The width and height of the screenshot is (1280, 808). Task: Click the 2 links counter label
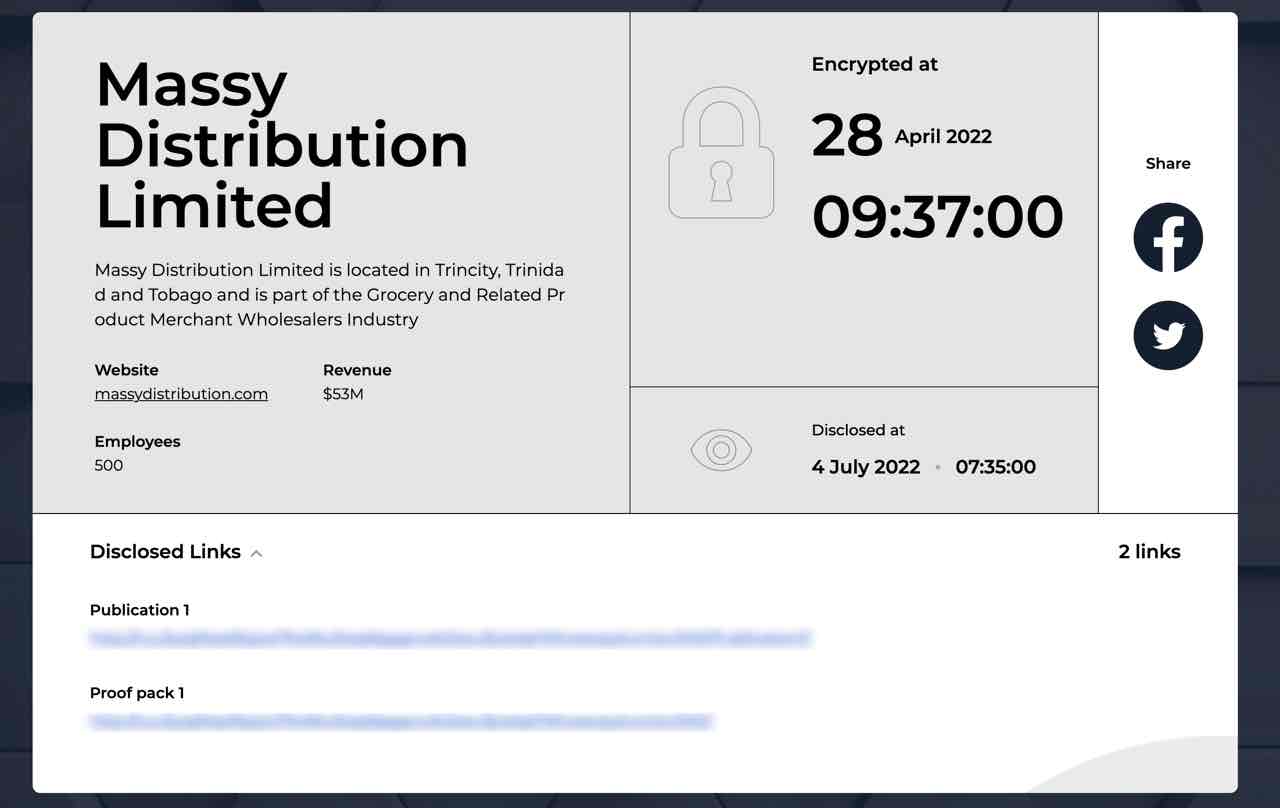1149,551
